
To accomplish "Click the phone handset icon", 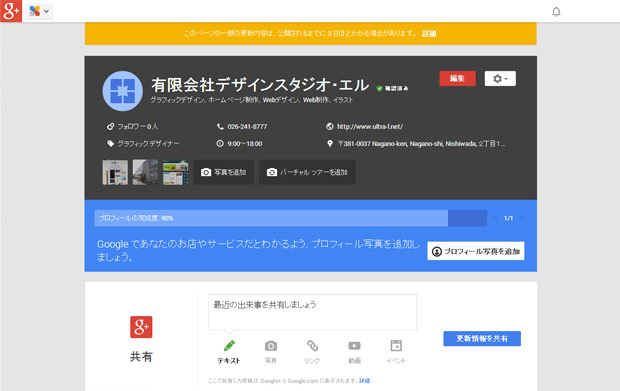I will (x=220, y=127).
